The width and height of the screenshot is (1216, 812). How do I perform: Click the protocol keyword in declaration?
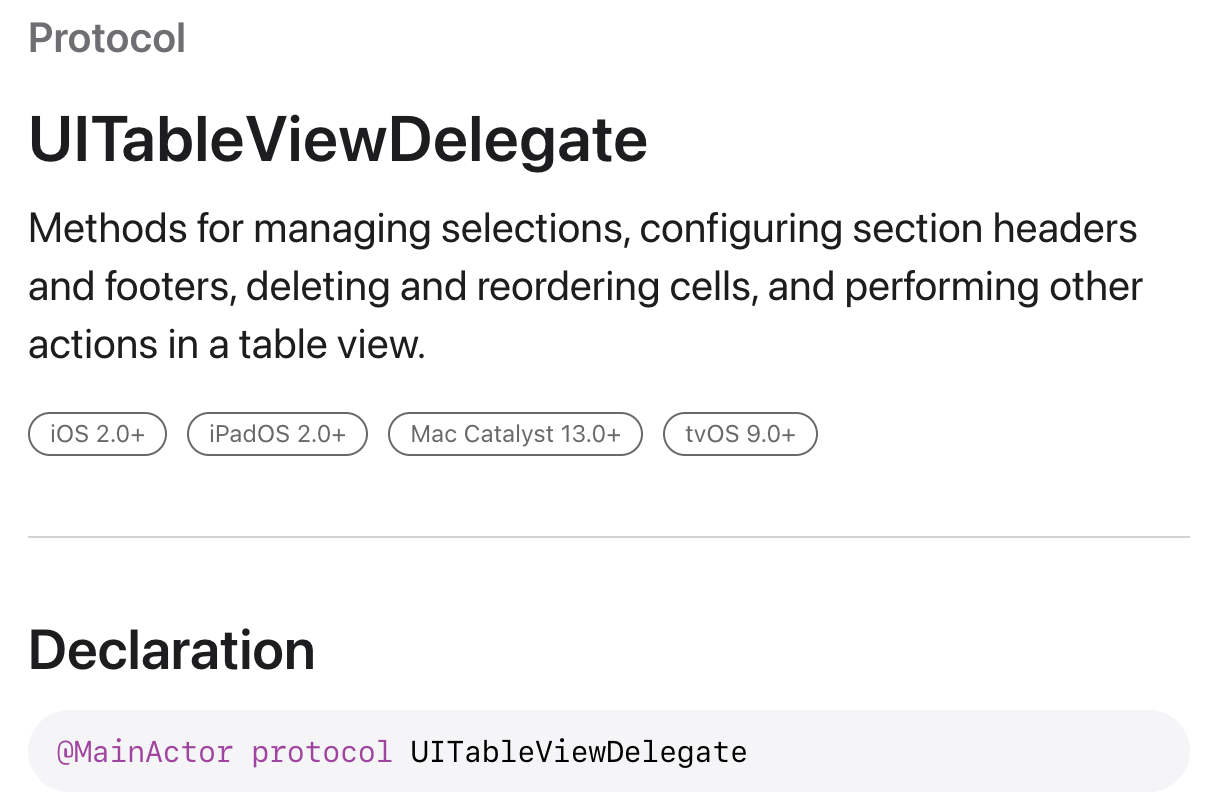[x=322, y=751]
